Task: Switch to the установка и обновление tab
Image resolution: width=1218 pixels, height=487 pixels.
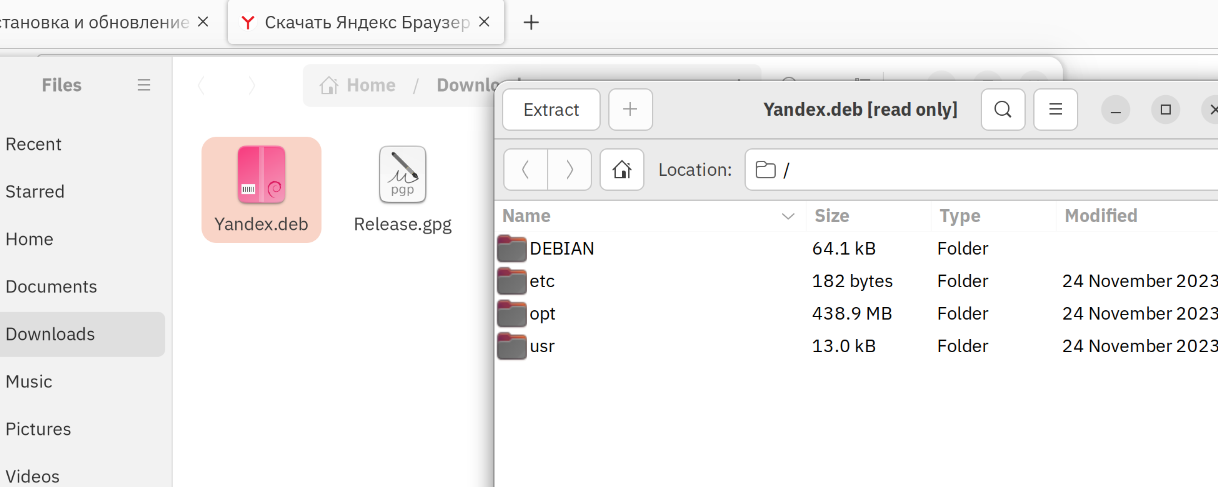Action: [x=96, y=22]
